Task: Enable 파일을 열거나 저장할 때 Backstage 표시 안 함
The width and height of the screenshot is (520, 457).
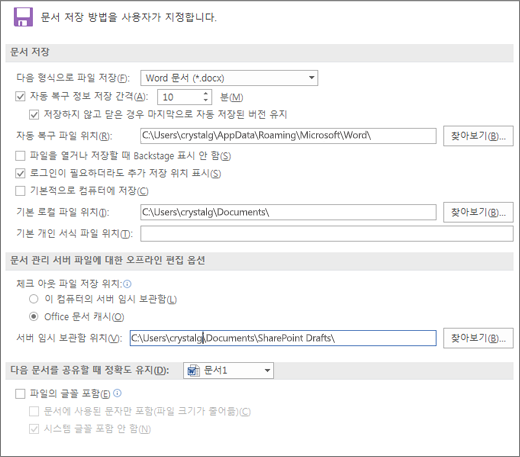Action: (20, 156)
